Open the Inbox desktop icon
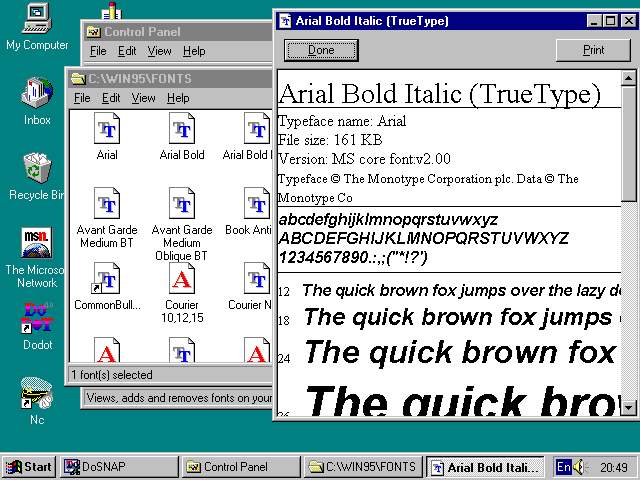The width and height of the screenshot is (640, 480). (x=37, y=94)
